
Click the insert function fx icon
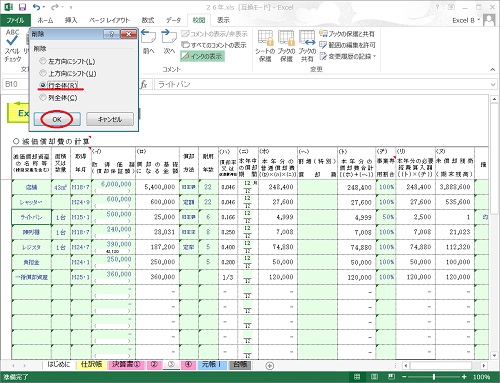144,85
